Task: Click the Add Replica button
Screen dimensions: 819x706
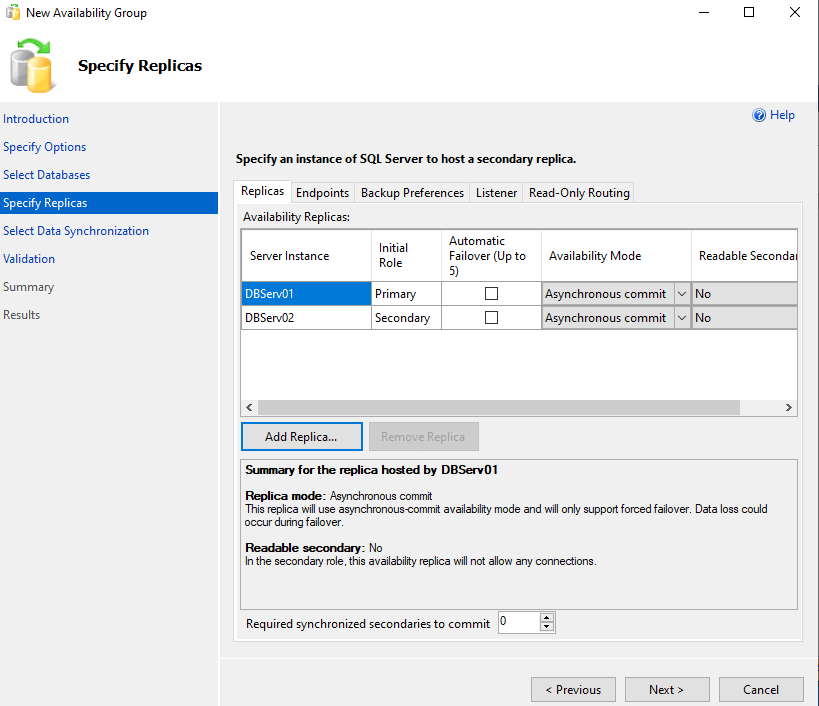Action: coord(301,437)
